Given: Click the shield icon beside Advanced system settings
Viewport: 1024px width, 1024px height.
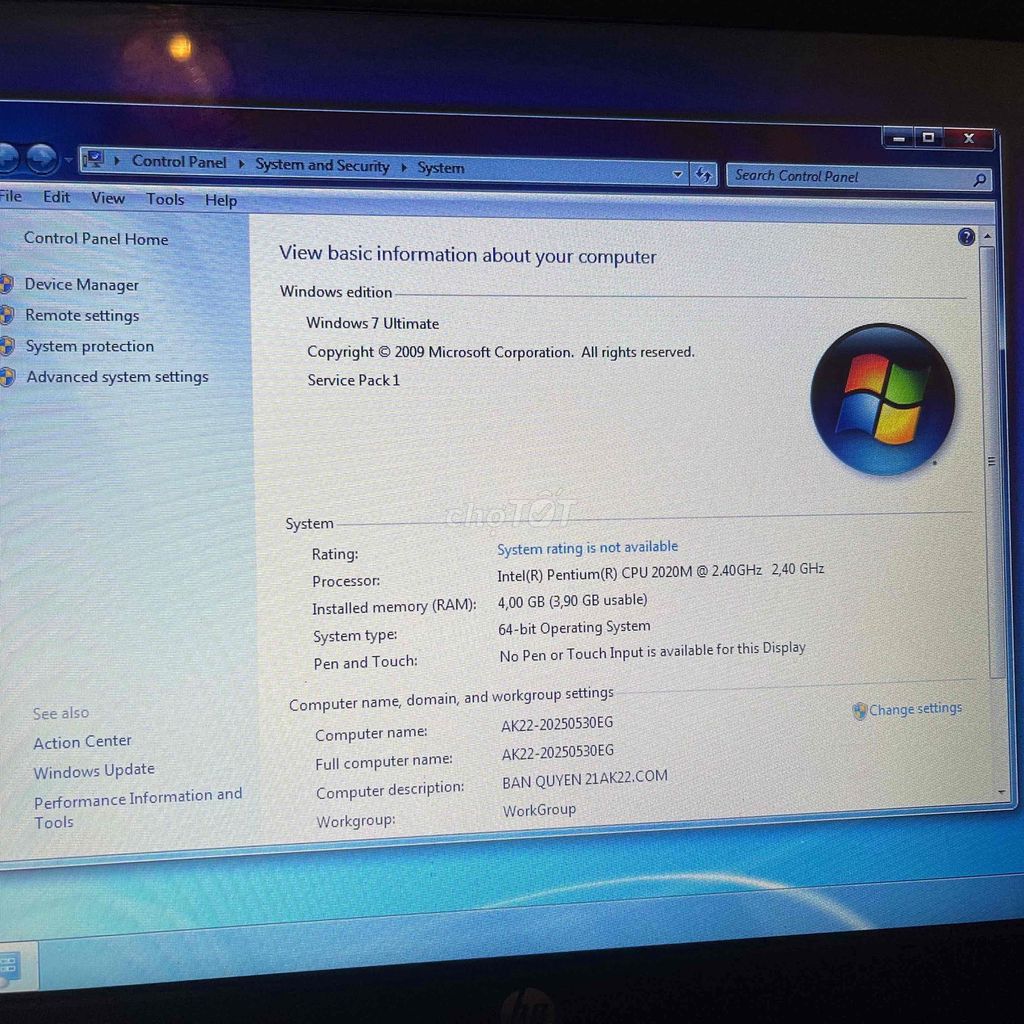Looking at the screenshot, I should click(7, 377).
